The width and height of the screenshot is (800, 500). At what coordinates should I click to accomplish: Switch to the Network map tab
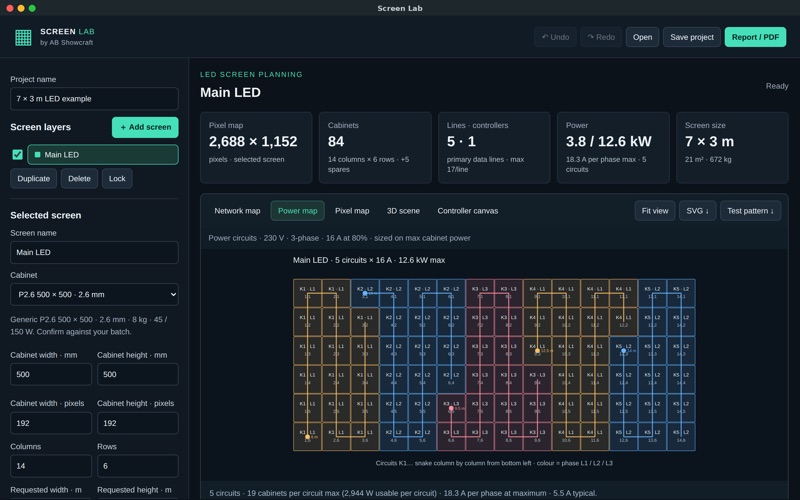pos(237,211)
